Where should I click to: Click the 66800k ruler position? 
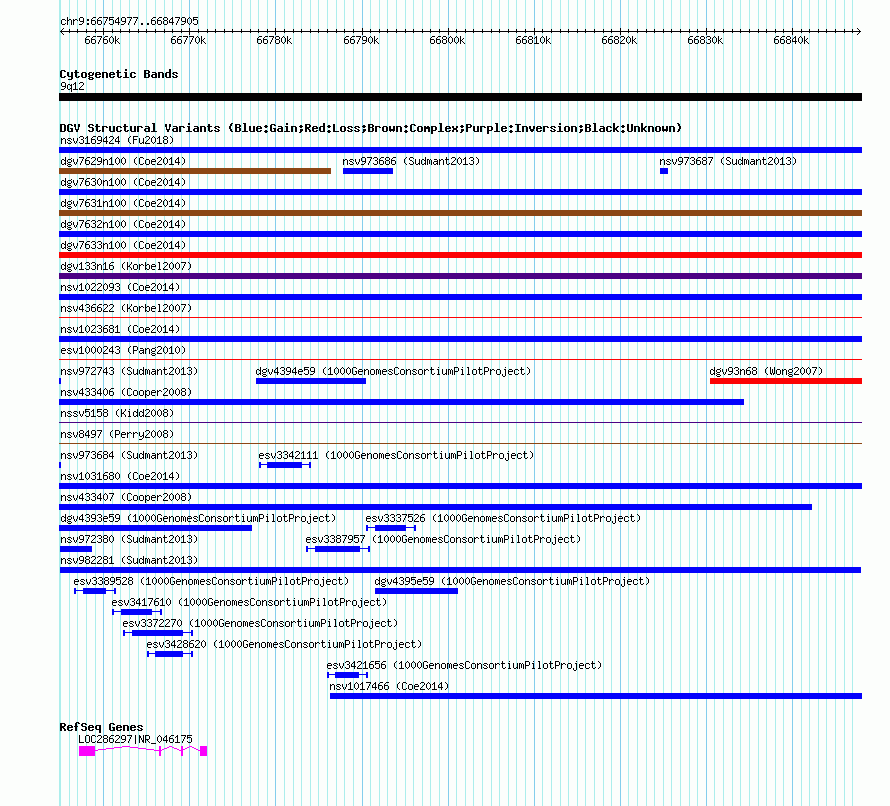point(447,40)
